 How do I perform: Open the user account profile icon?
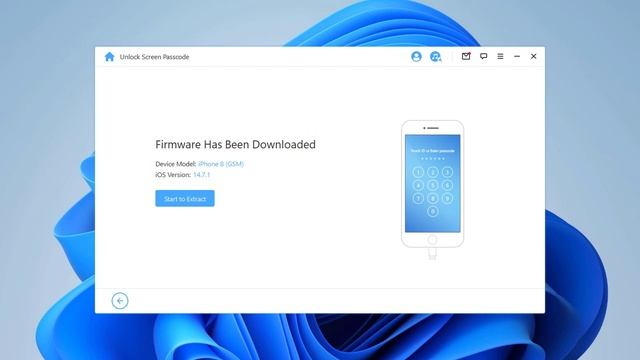pyautogui.click(x=416, y=56)
